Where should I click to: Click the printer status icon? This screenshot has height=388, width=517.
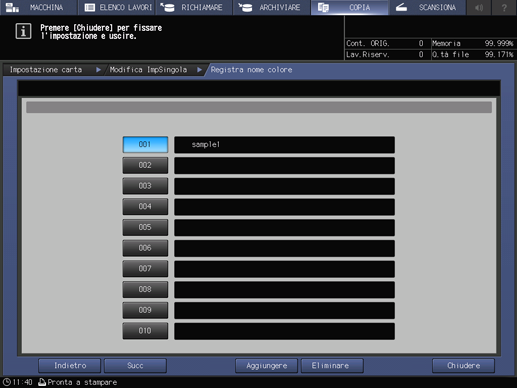[x=42, y=382]
